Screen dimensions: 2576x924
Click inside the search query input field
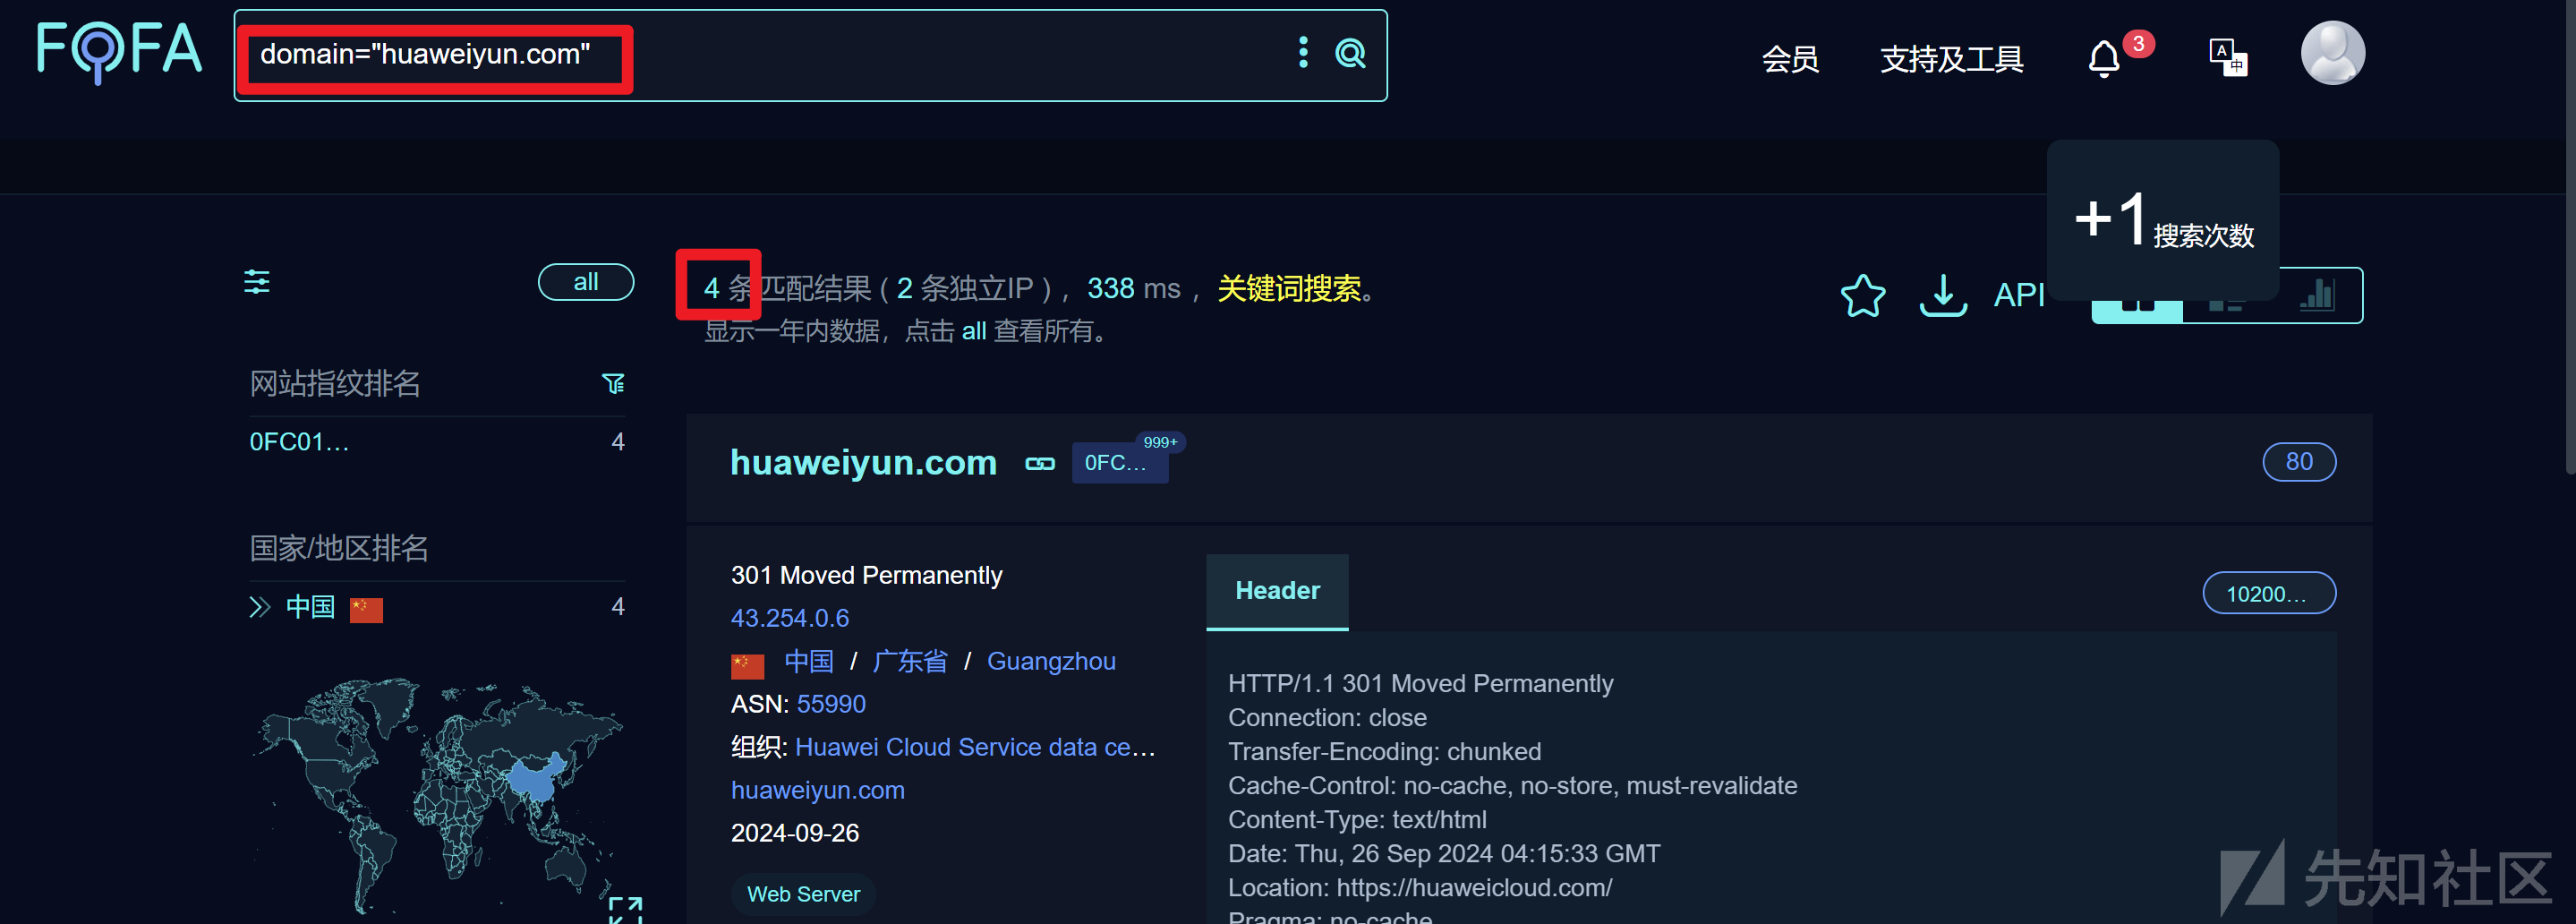click(x=900, y=55)
